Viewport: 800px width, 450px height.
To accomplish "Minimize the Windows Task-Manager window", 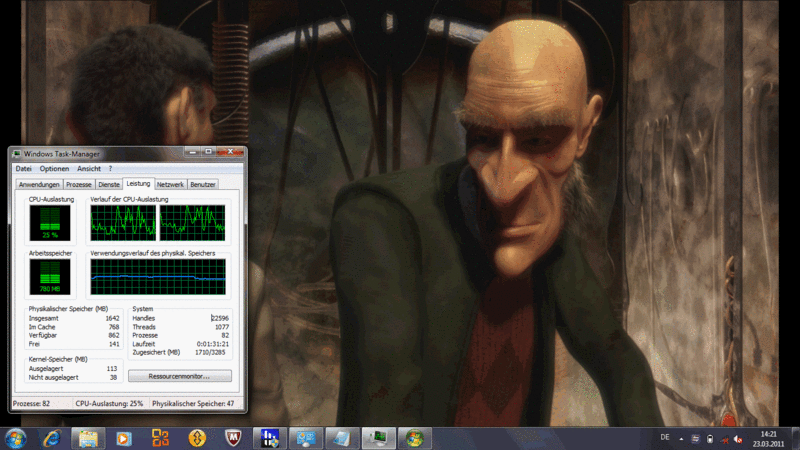I will (192, 152).
